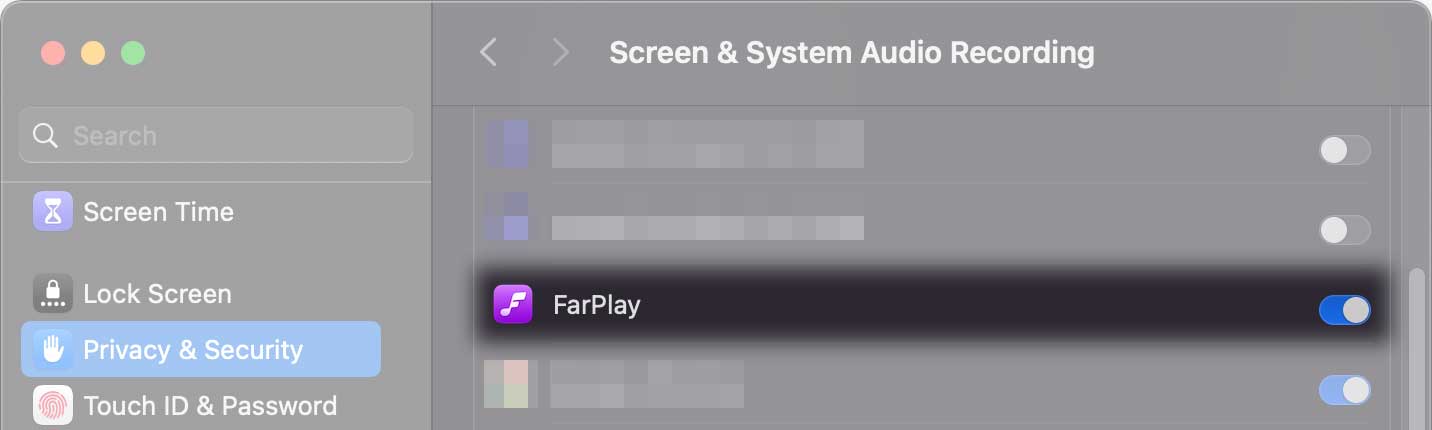Open Screen Time settings in sidebar
This screenshot has height=430, width=1432.
tap(158, 212)
